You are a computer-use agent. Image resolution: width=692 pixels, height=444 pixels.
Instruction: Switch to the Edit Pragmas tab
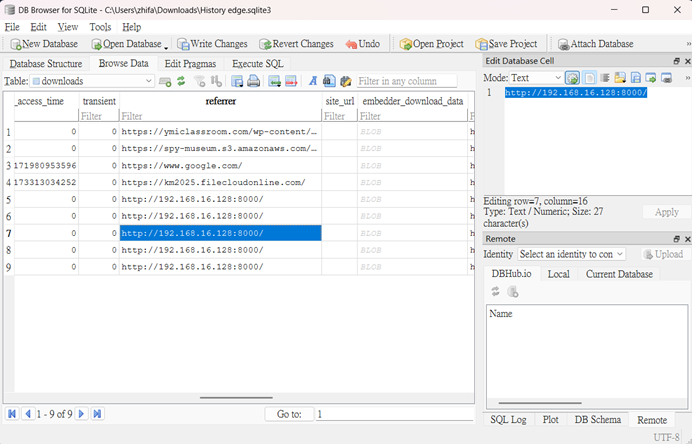(190, 64)
